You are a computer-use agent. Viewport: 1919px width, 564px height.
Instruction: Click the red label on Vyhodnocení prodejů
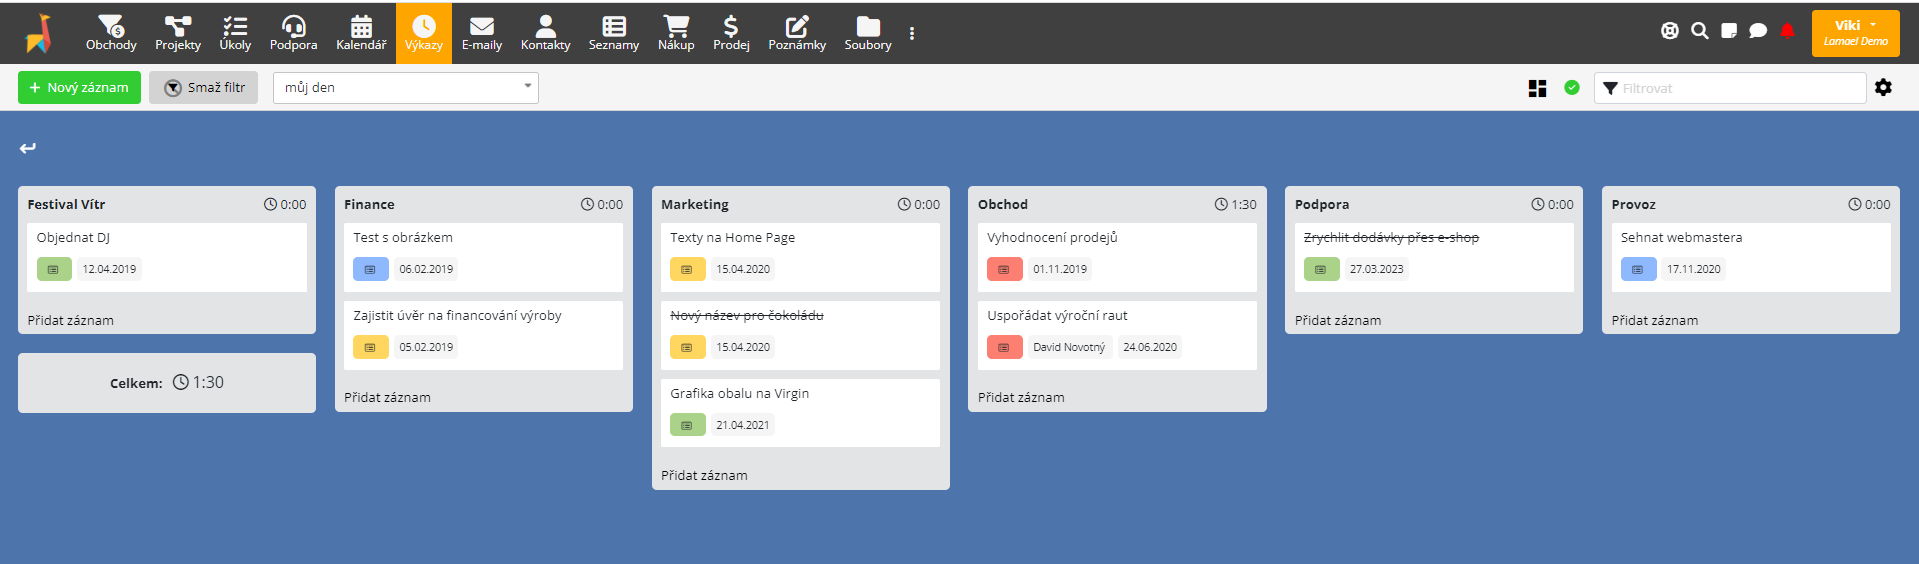coord(1005,269)
